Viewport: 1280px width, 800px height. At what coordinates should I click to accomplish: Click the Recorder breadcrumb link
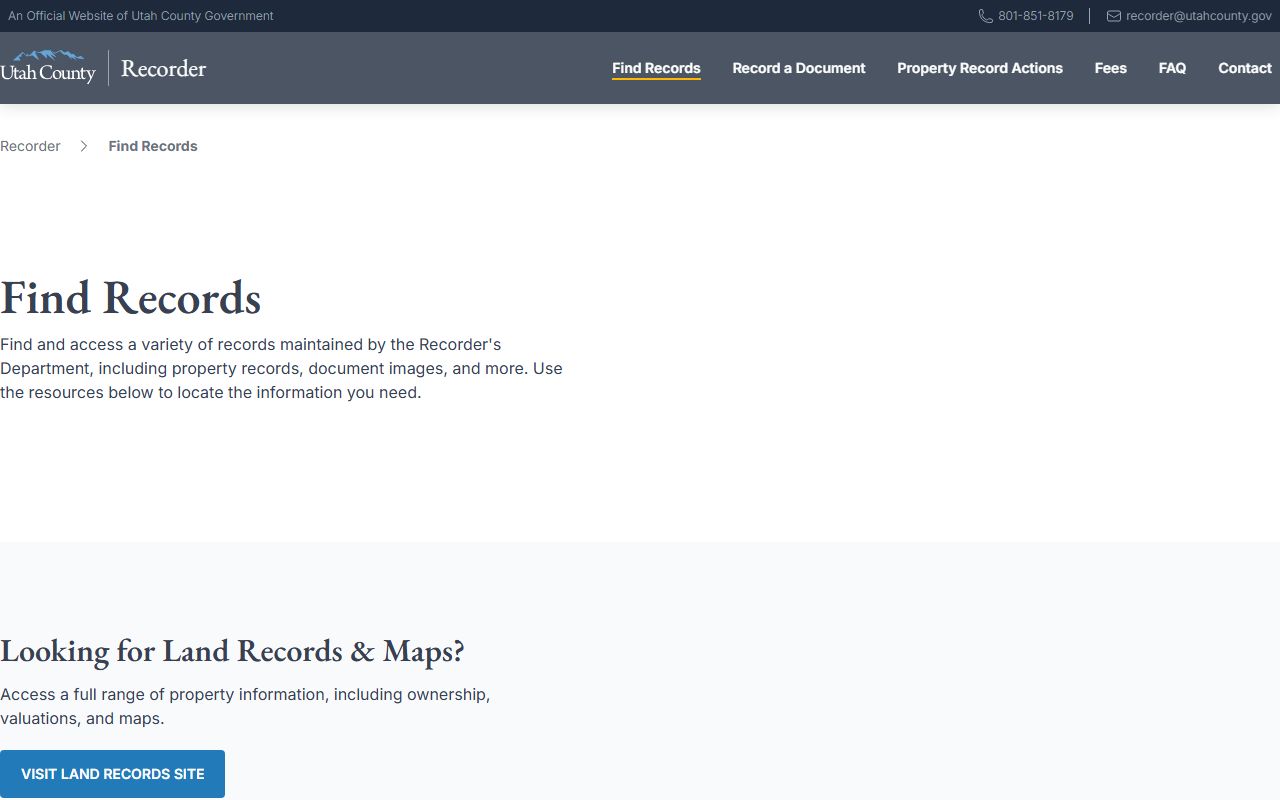click(x=30, y=146)
